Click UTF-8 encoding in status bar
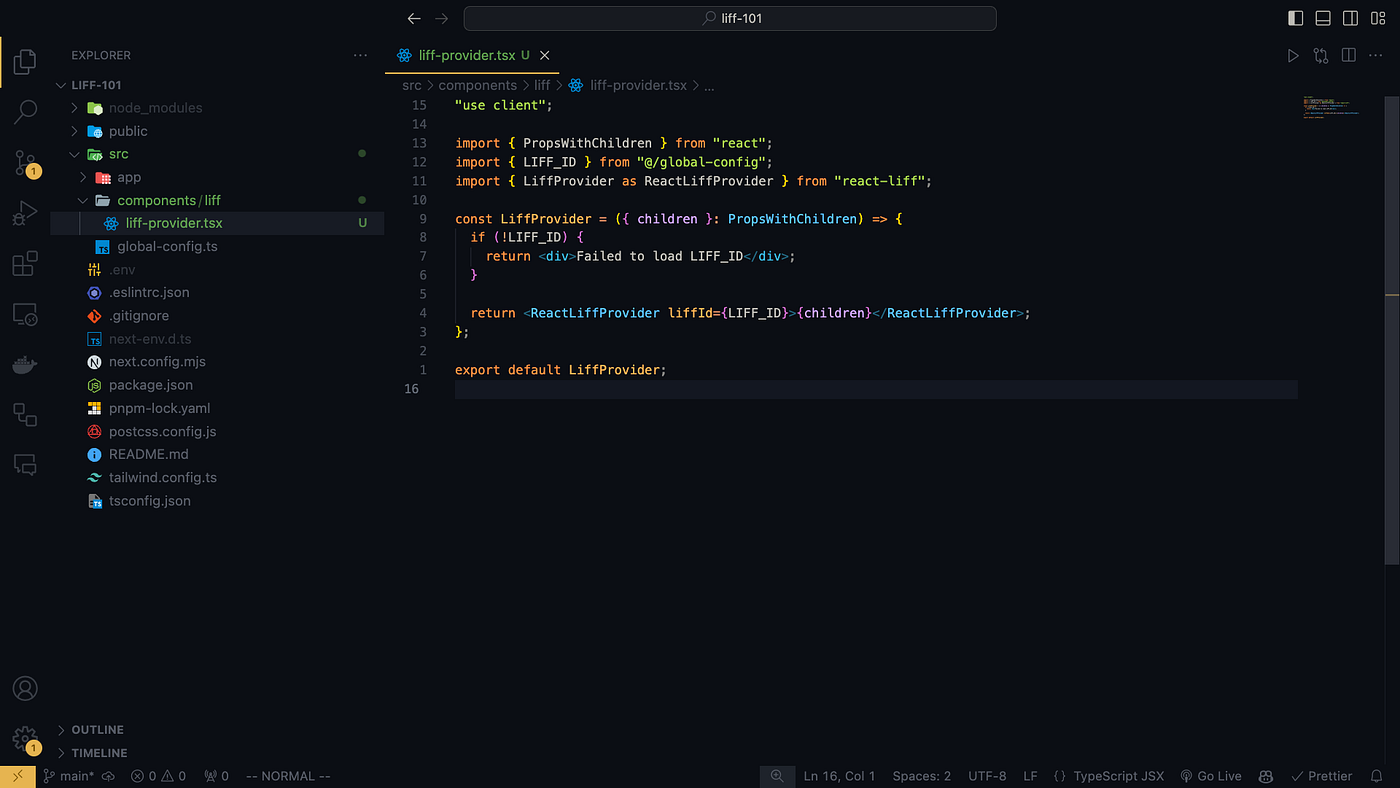Image resolution: width=1400 pixels, height=788 pixels. click(987, 776)
